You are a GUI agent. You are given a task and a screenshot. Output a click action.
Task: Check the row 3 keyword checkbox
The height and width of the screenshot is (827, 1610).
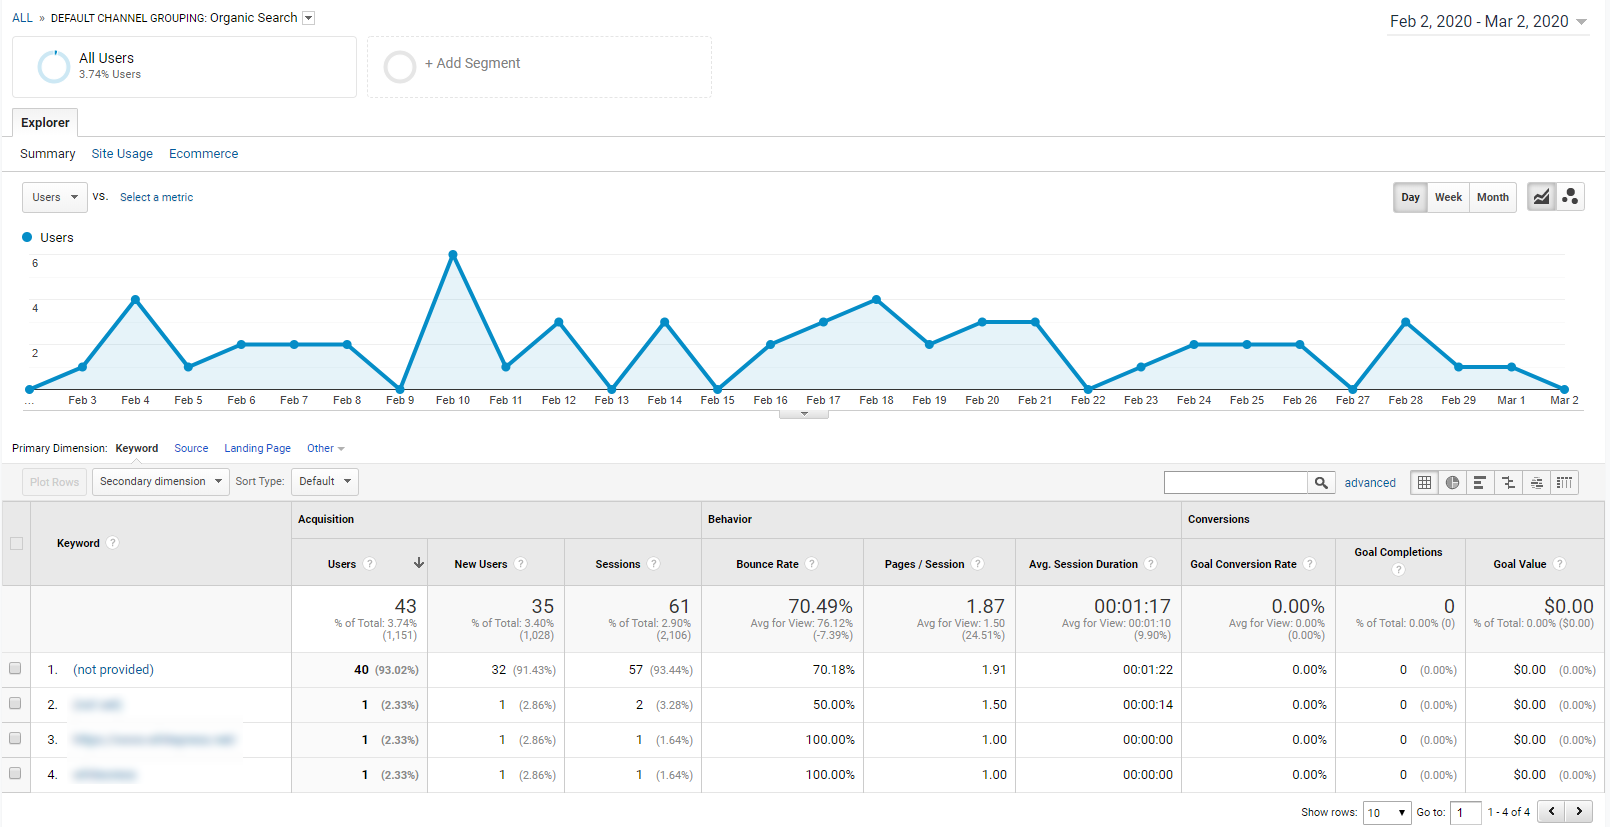tap(15, 738)
